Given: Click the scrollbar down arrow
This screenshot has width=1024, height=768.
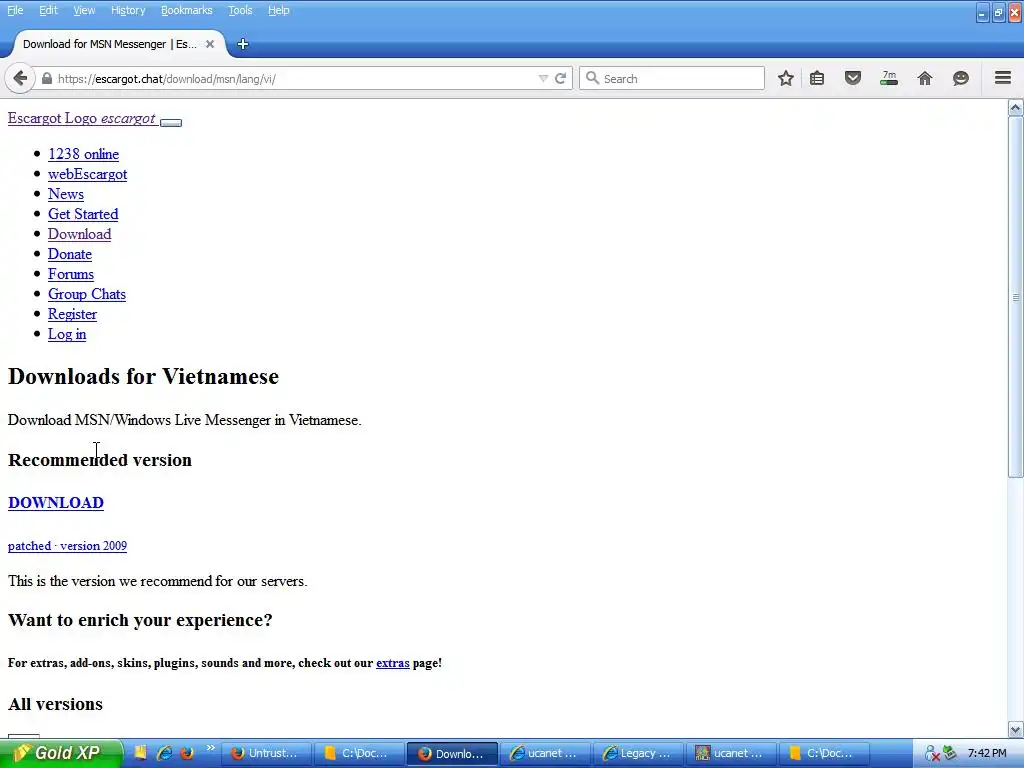Looking at the screenshot, I should (1016, 729).
